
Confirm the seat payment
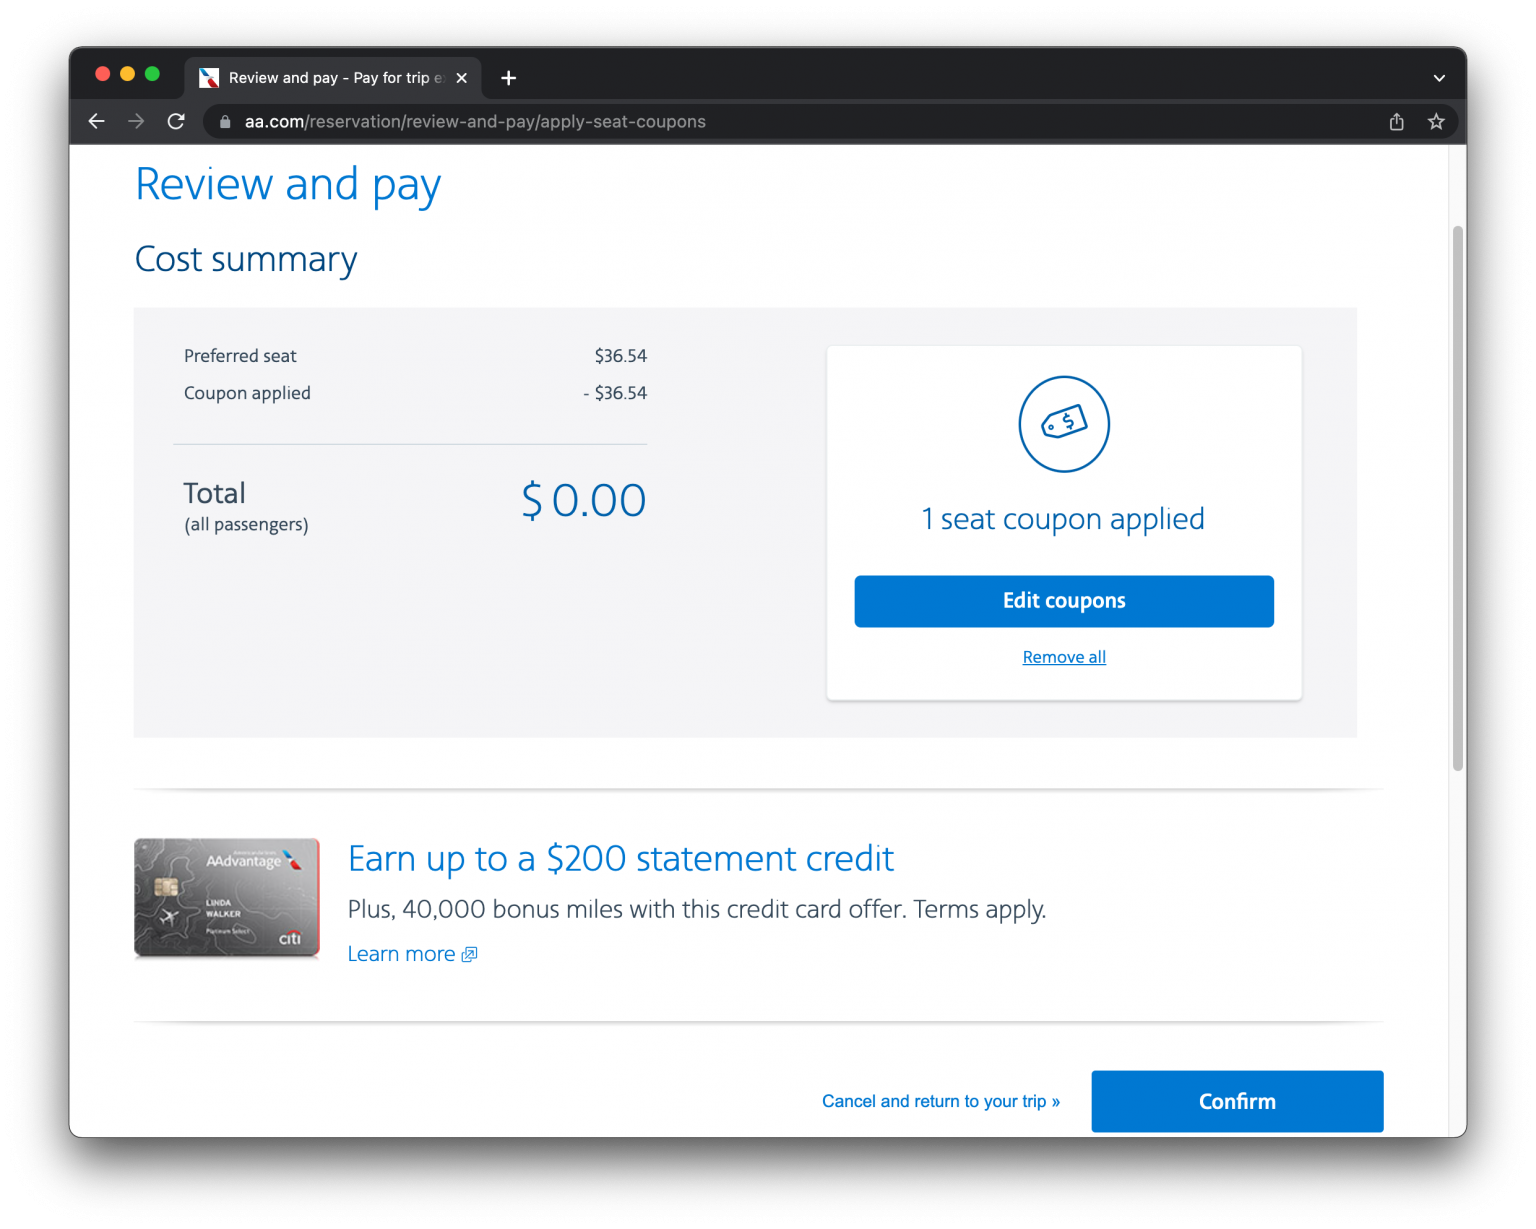click(x=1237, y=1101)
